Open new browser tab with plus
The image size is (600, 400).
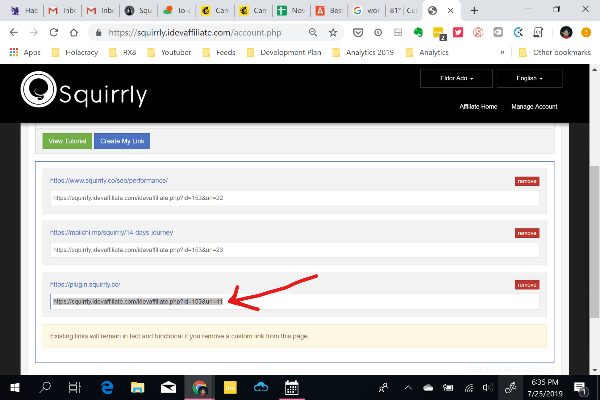click(474, 11)
